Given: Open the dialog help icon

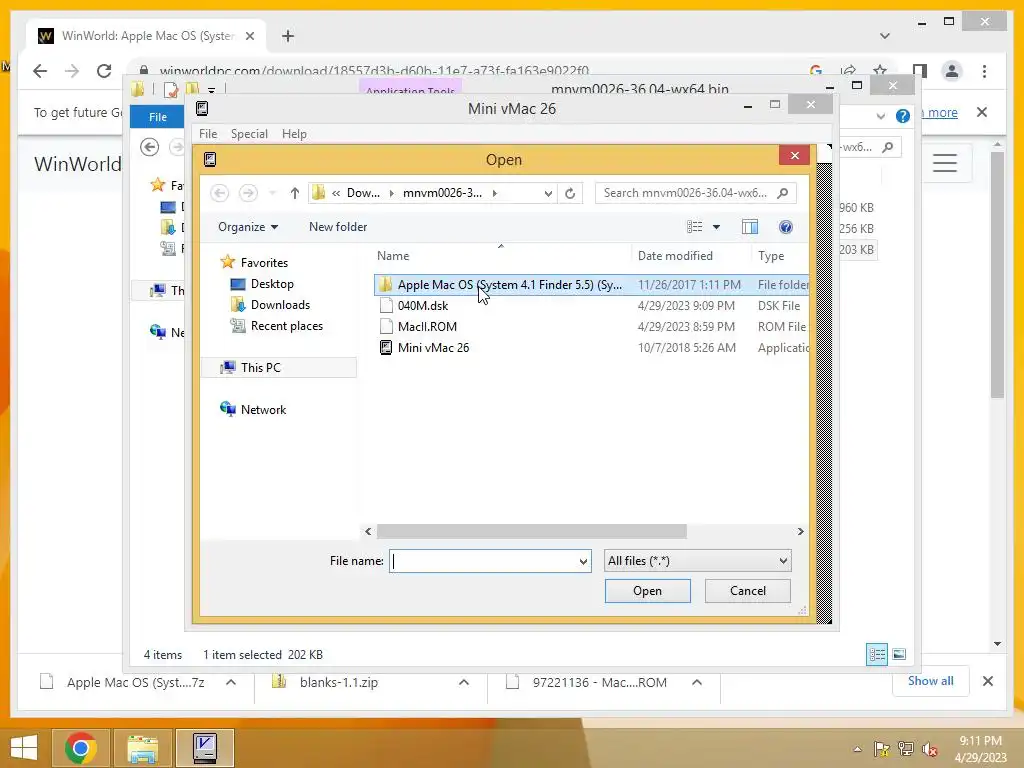Looking at the screenshot, I should (x=786, y=227).
